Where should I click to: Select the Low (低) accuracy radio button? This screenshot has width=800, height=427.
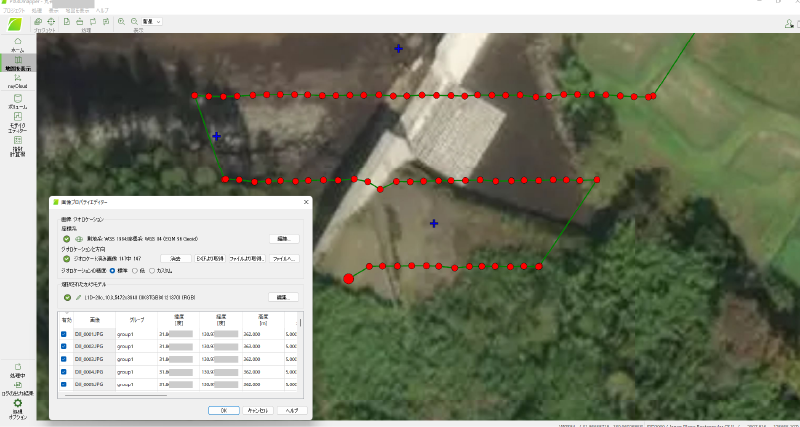point(136,271)
